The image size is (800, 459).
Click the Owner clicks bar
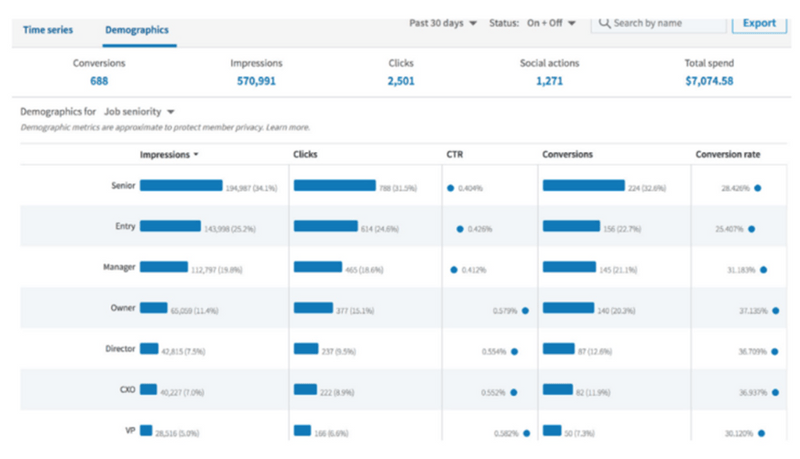[x=313, y=308]
